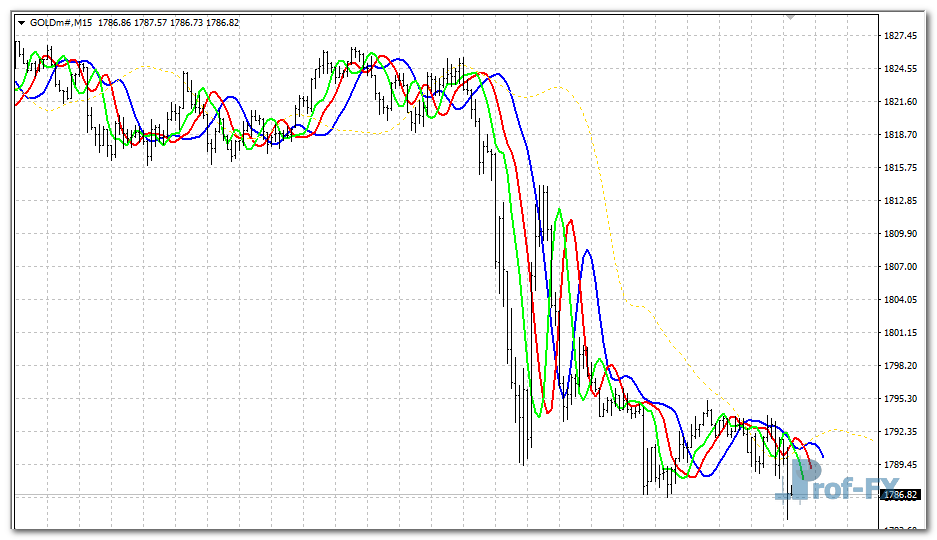Click the 1818.70 price axis label

900,135
